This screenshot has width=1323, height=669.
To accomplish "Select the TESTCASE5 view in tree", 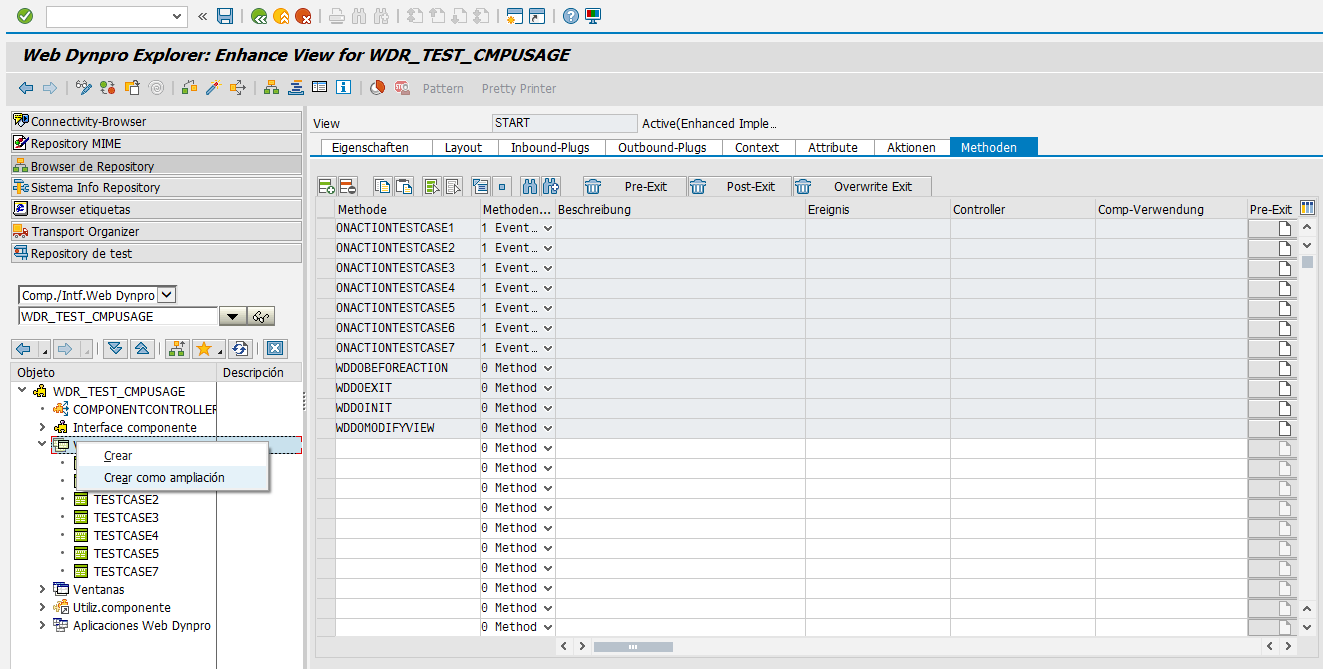I will click(126, 553).
